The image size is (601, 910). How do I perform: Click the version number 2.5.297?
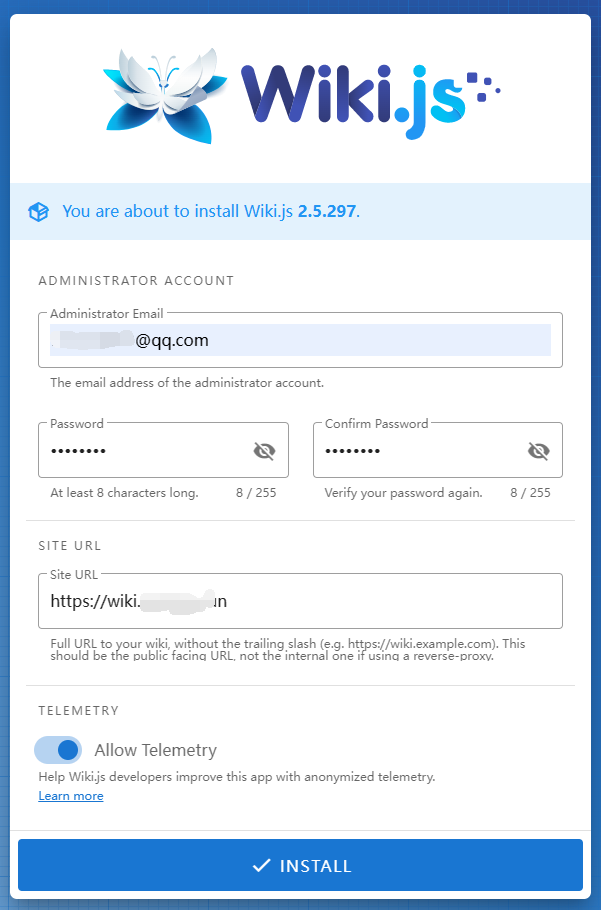[327, 211]
